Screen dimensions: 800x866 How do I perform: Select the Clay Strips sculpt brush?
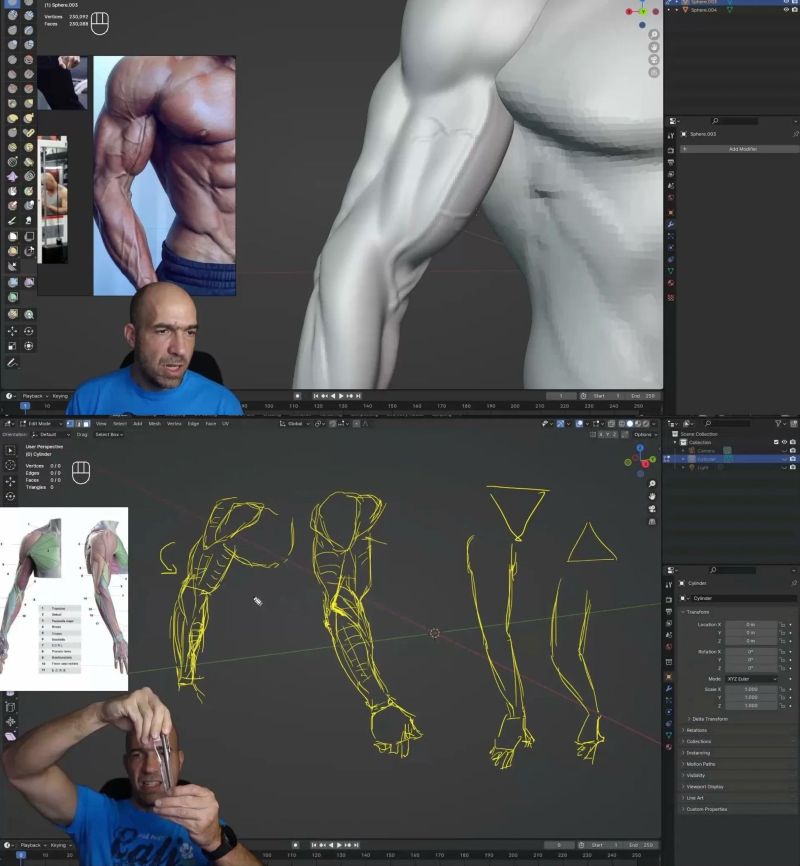point(29,15)
